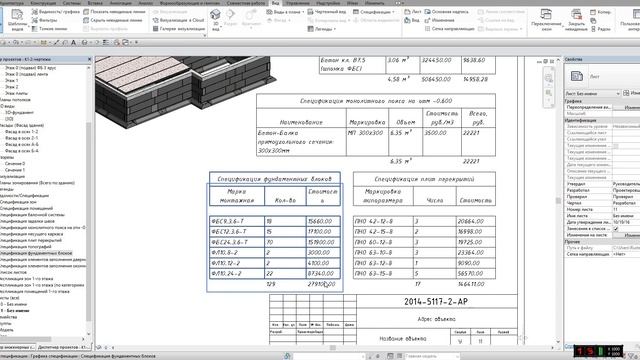Open Visualization Gallery (Галерея визуализации)
The width and height of the screenshot is (640, 360).
click(179, 29)
